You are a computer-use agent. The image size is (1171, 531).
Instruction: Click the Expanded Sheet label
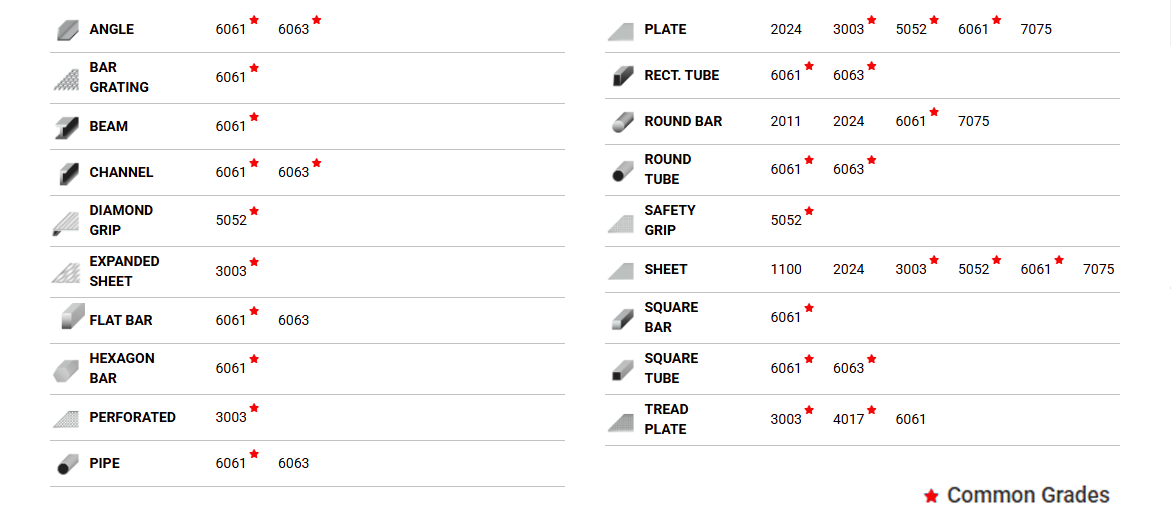point(124,271)
